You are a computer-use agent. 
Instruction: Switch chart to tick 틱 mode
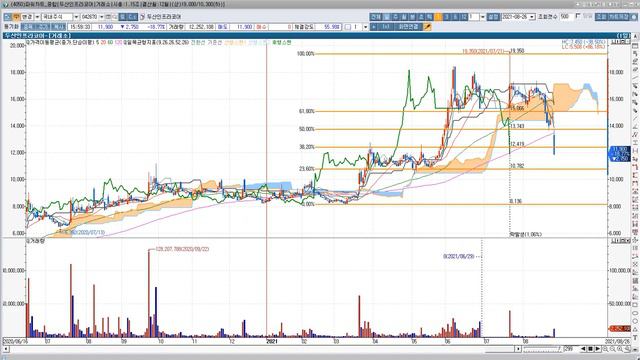click(429, 17)
